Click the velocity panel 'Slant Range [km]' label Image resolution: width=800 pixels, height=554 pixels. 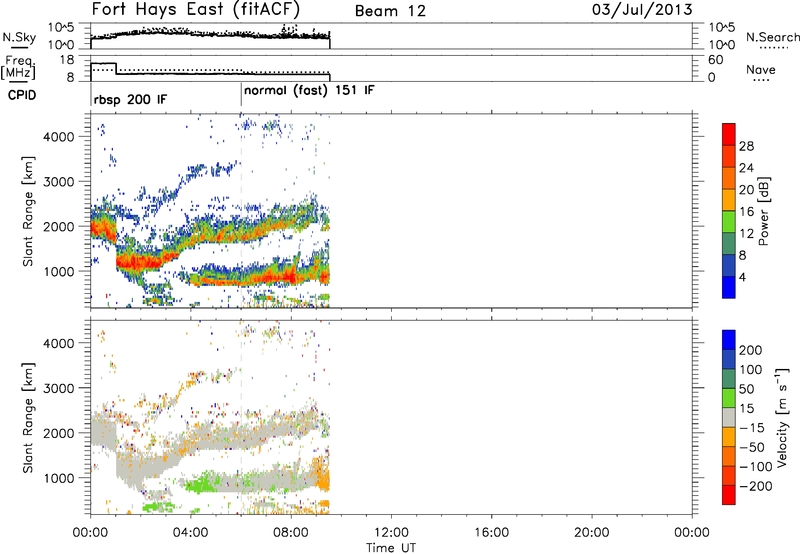(28, 418)
